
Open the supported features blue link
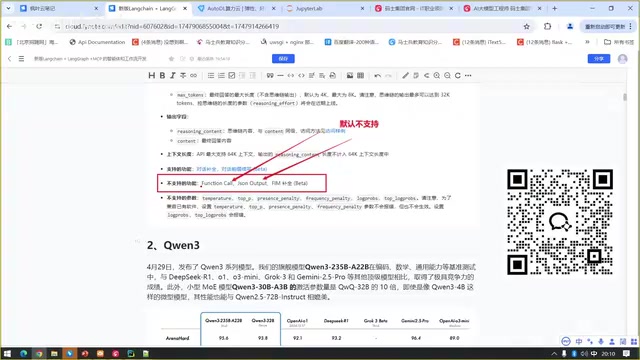point(232,169)
